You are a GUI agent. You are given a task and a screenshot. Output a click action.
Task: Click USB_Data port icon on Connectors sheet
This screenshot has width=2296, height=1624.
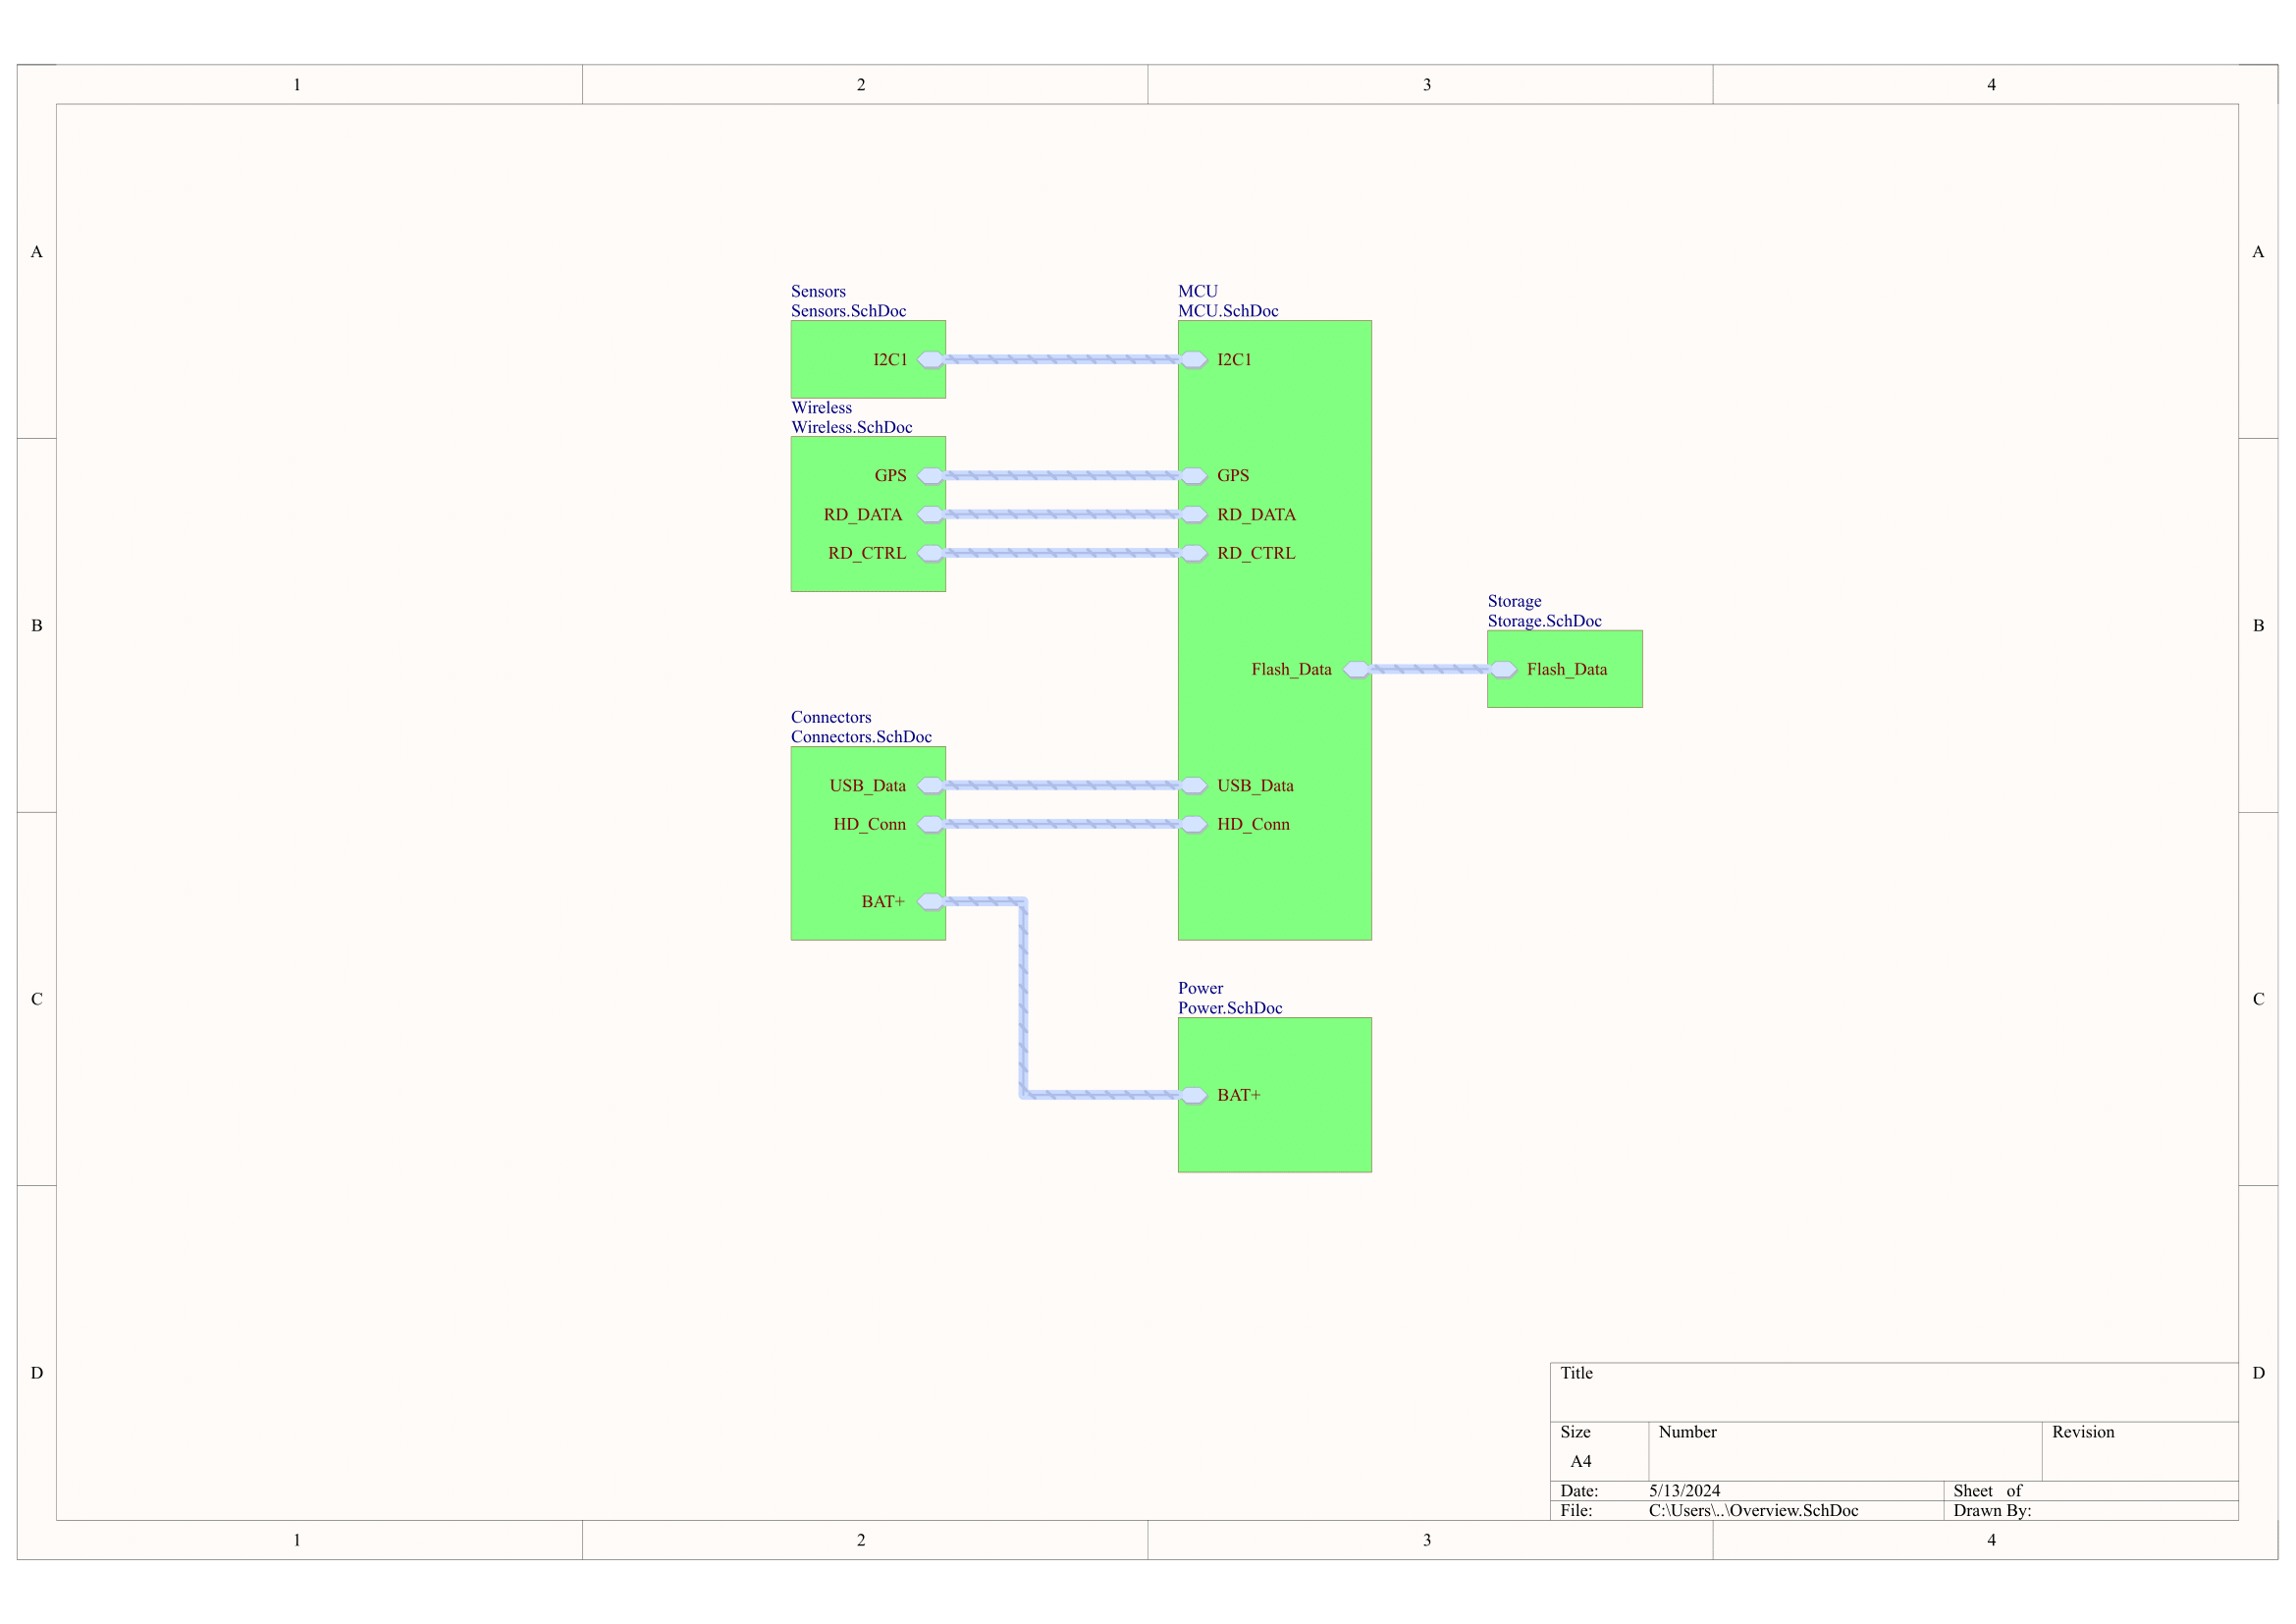(931, 785)
